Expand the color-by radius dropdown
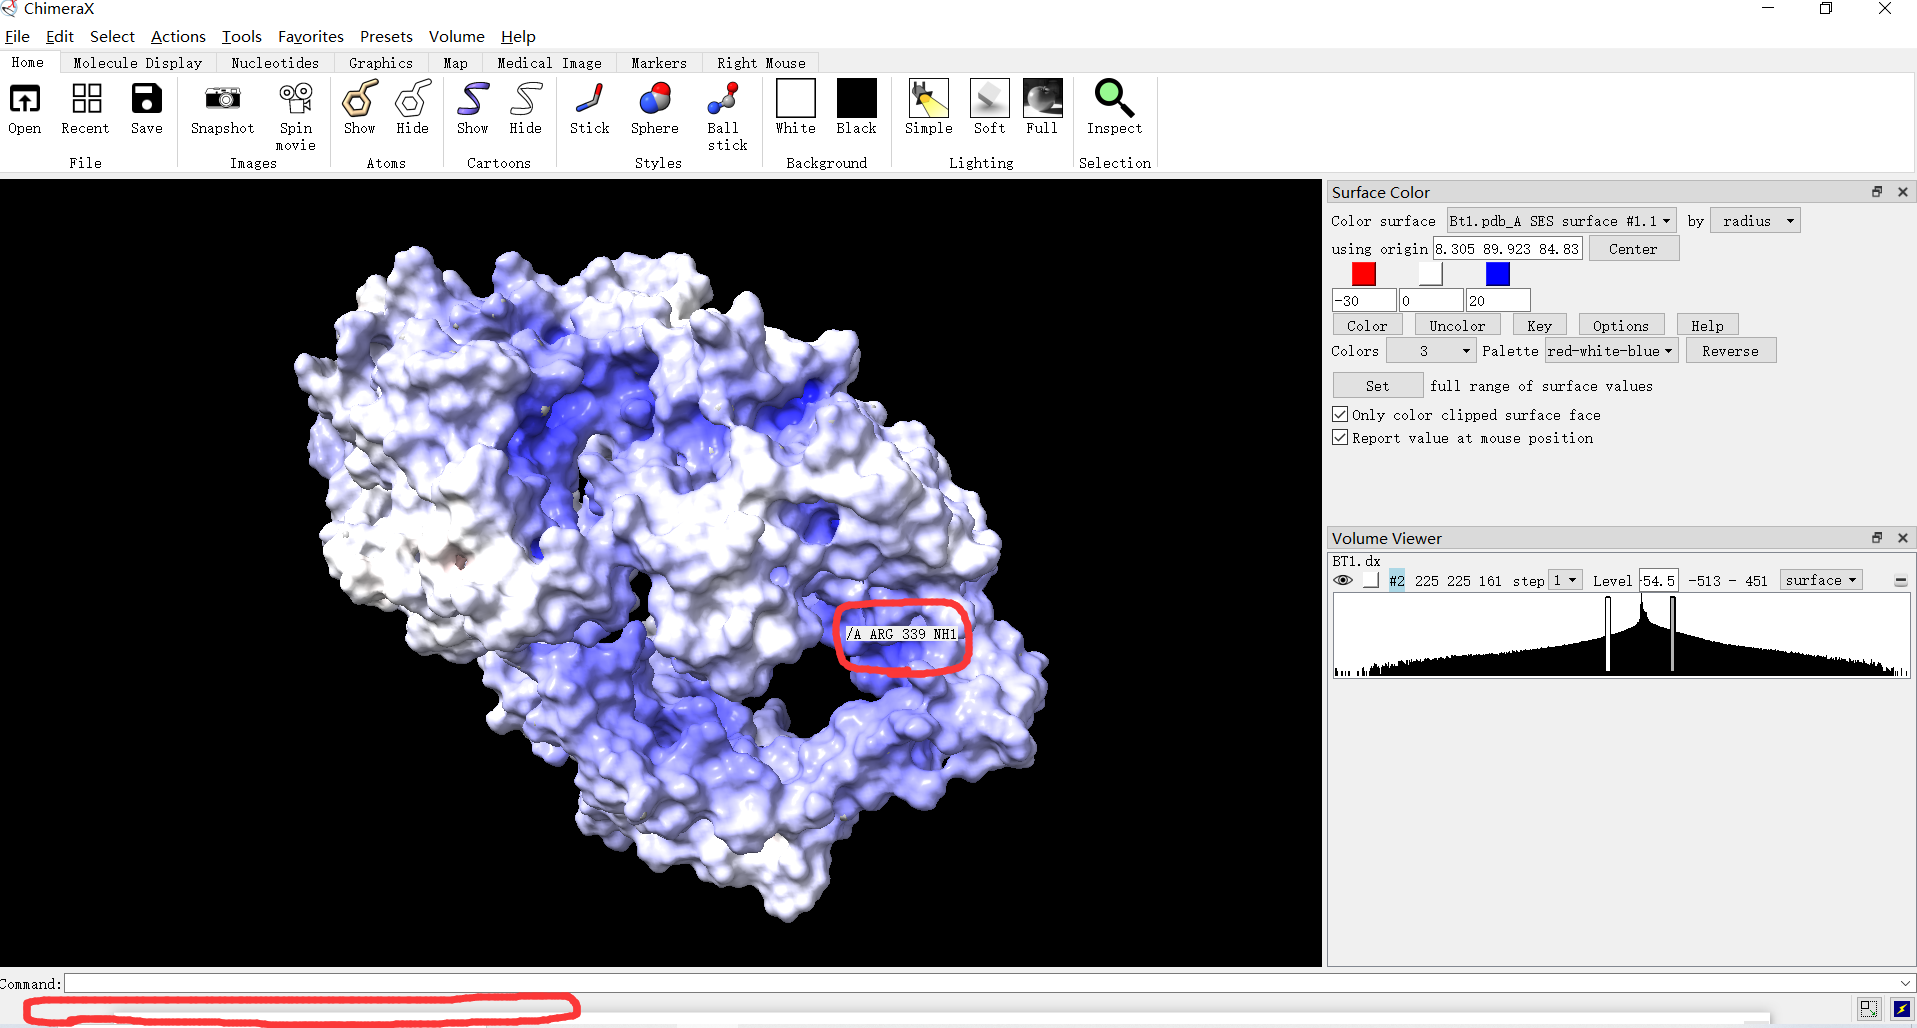The height and width of the screenshot is (1028, 1917). [x=1755, y=221]
